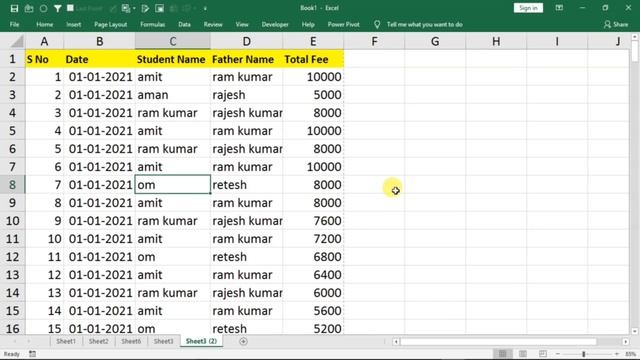Click the Tell me lightbulb icon

[x=377, y=24]
